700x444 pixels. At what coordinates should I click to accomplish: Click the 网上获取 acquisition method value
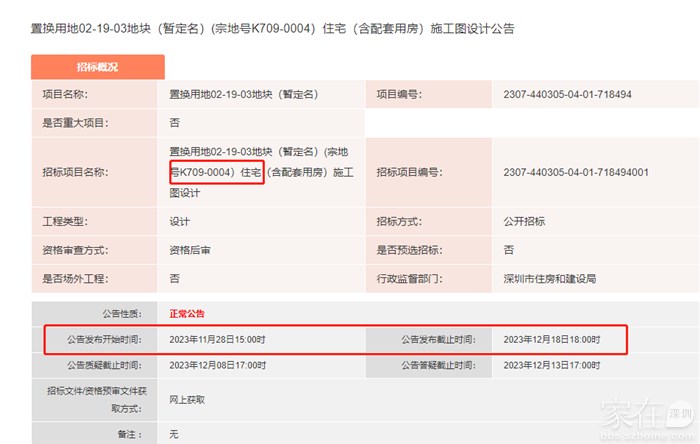pos(187,399)
